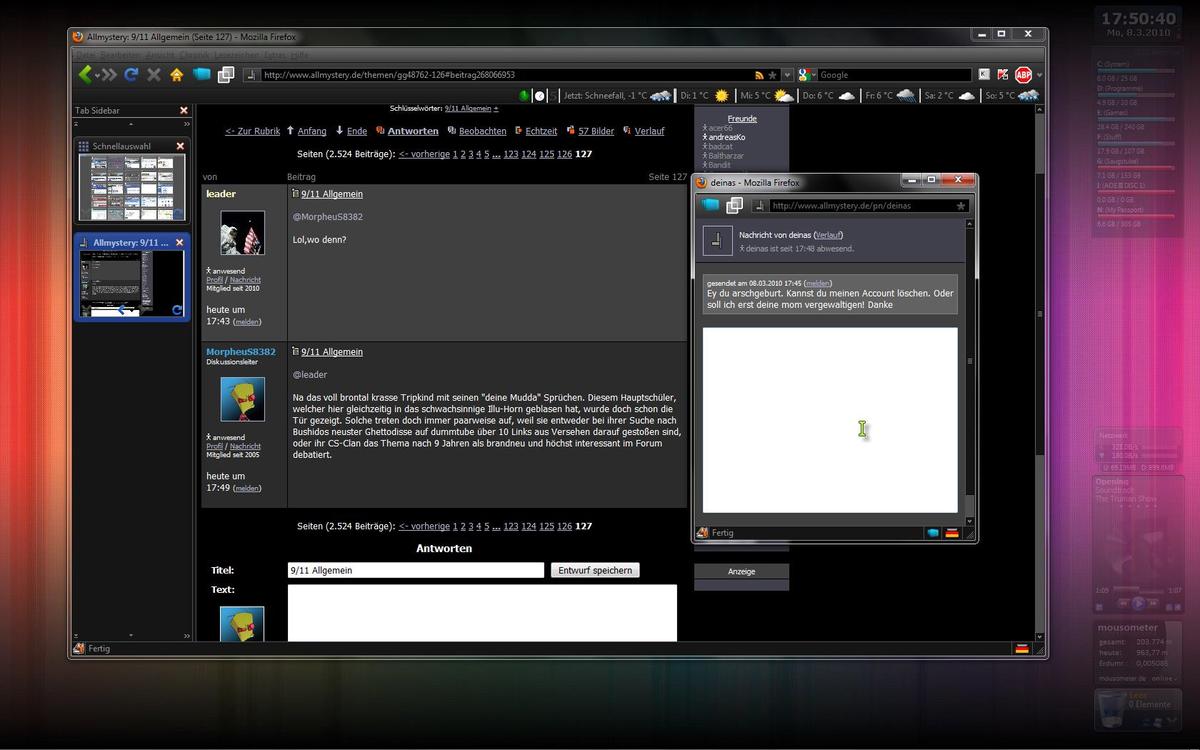Open Verlauf link in deinas message
Viewport: 1200px width, 750px height.
[828, 235]
